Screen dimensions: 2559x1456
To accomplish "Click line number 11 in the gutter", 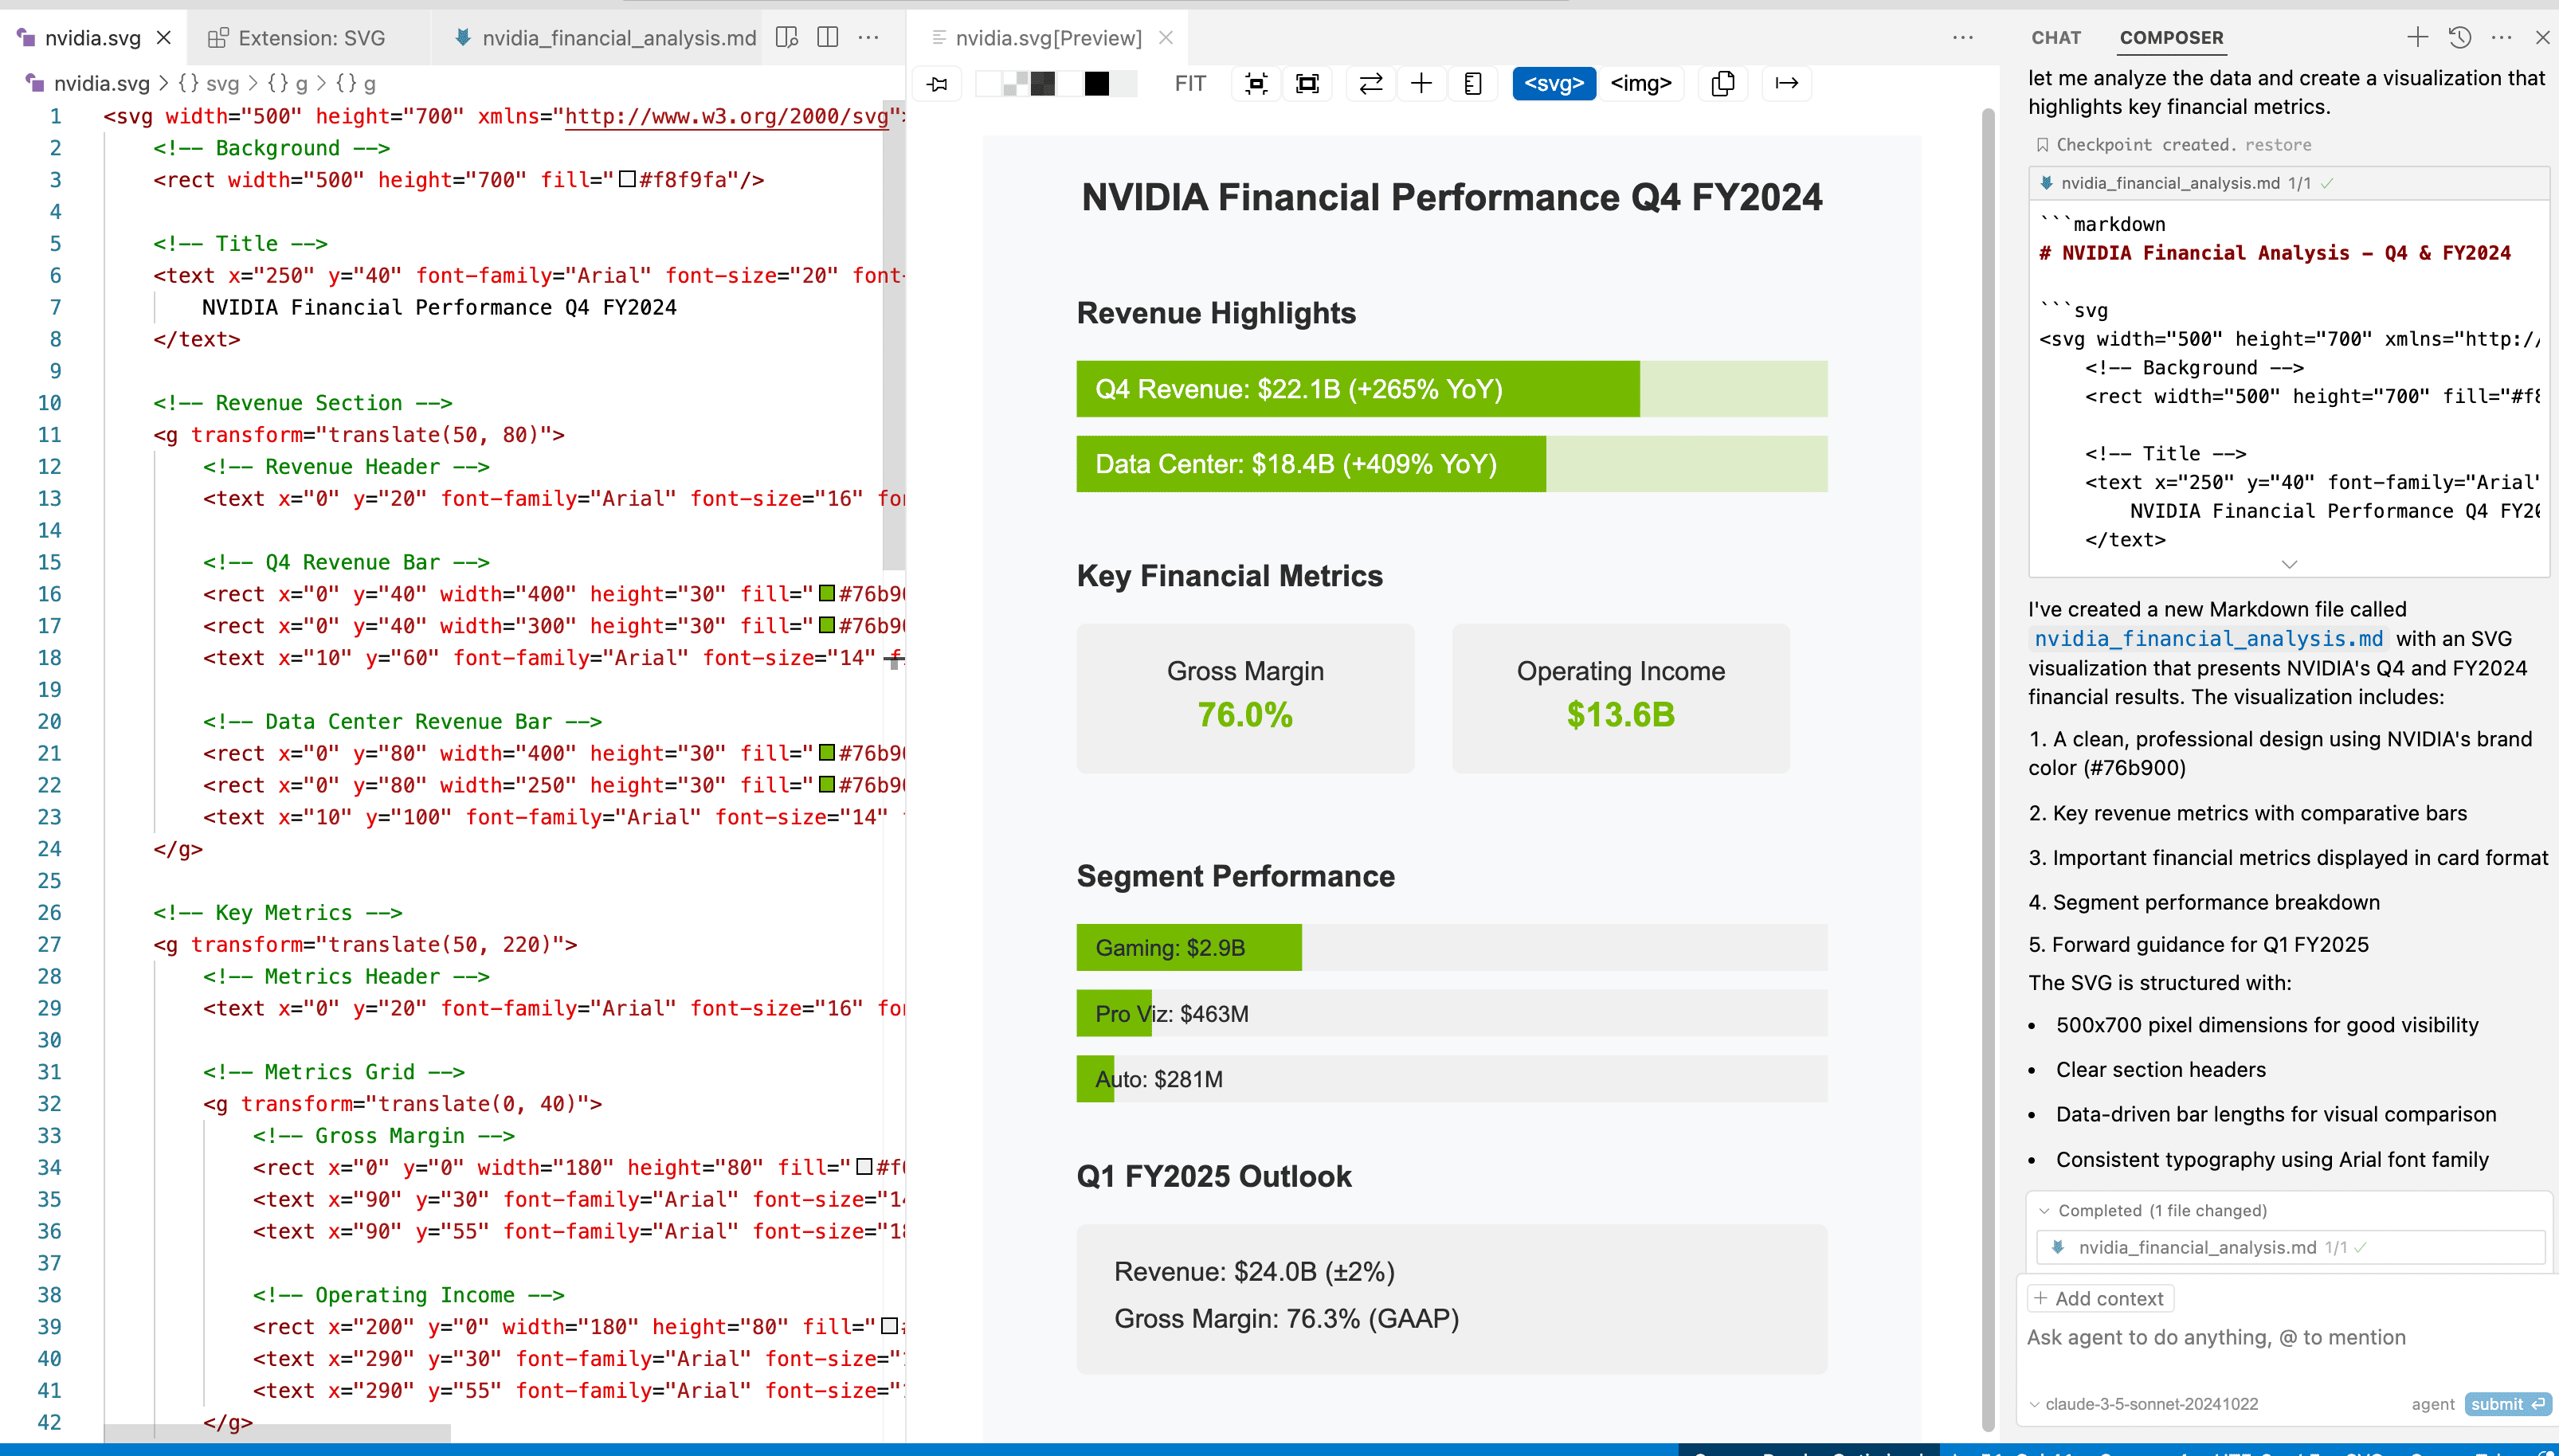I will point(50,435).
